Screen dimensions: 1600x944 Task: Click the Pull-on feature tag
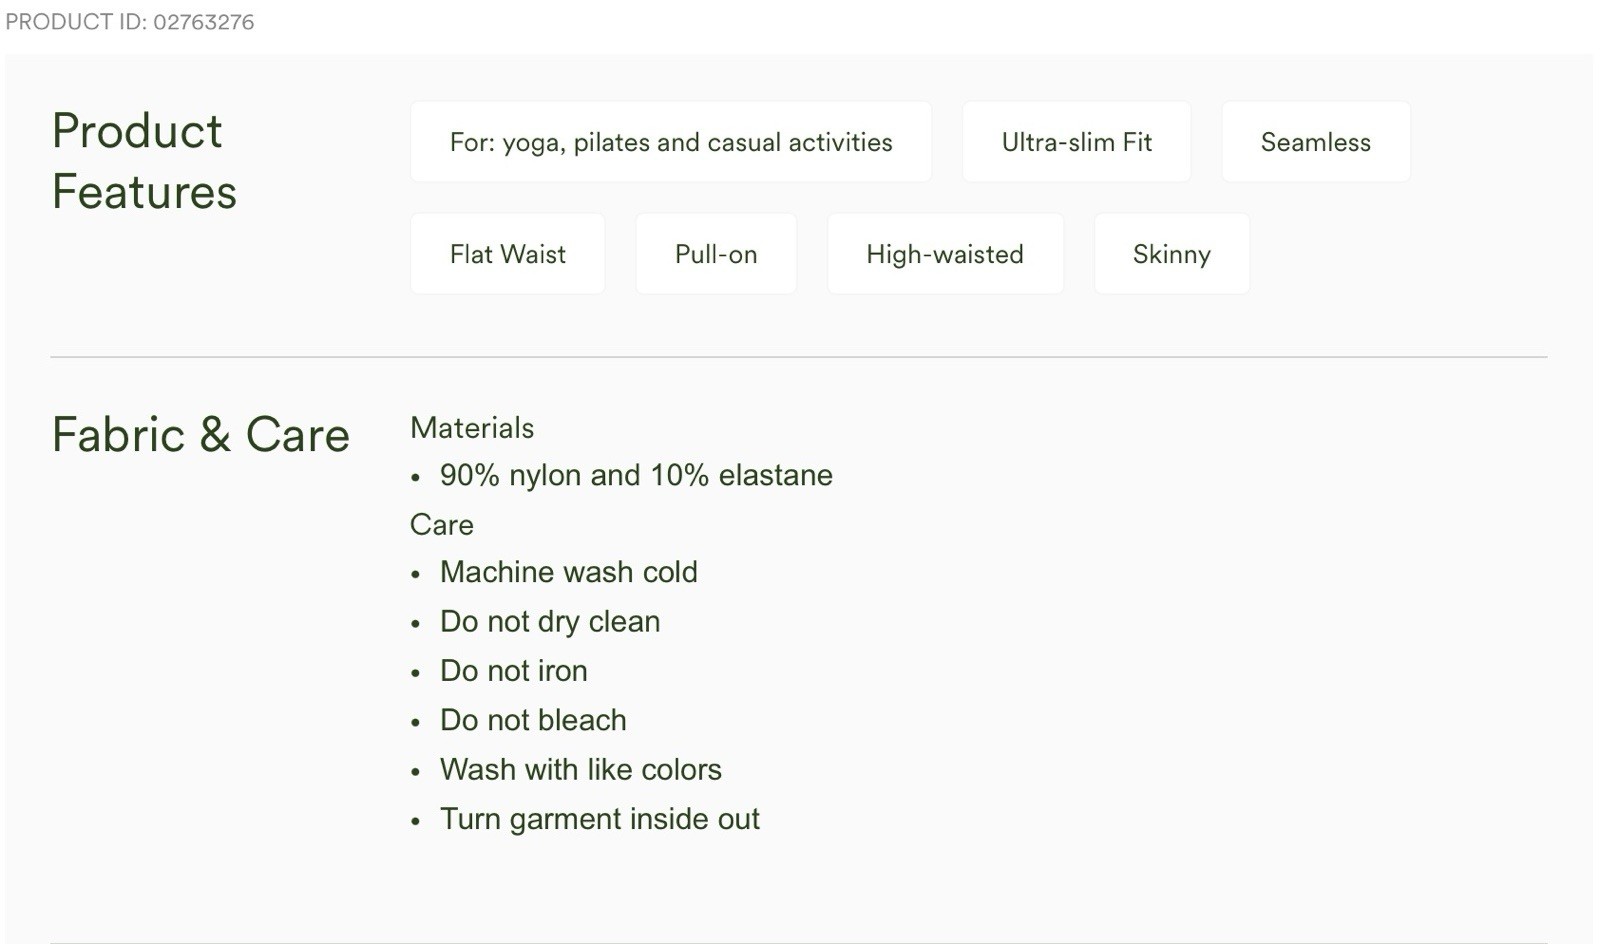pyautogui.click(x=716, y=254)
